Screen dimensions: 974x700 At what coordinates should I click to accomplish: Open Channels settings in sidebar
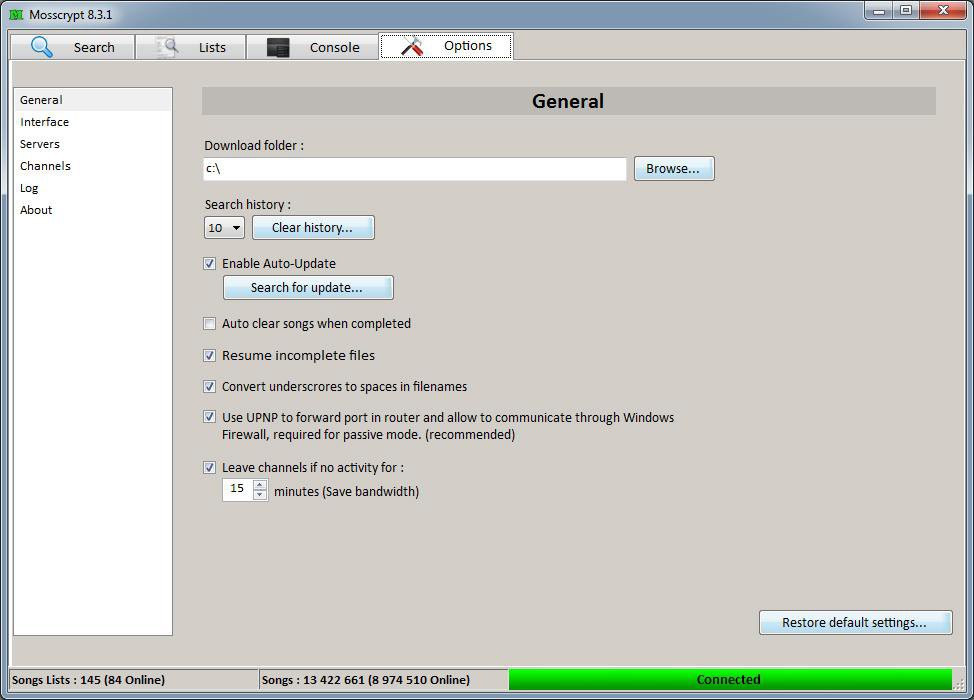tap(93, 166)
